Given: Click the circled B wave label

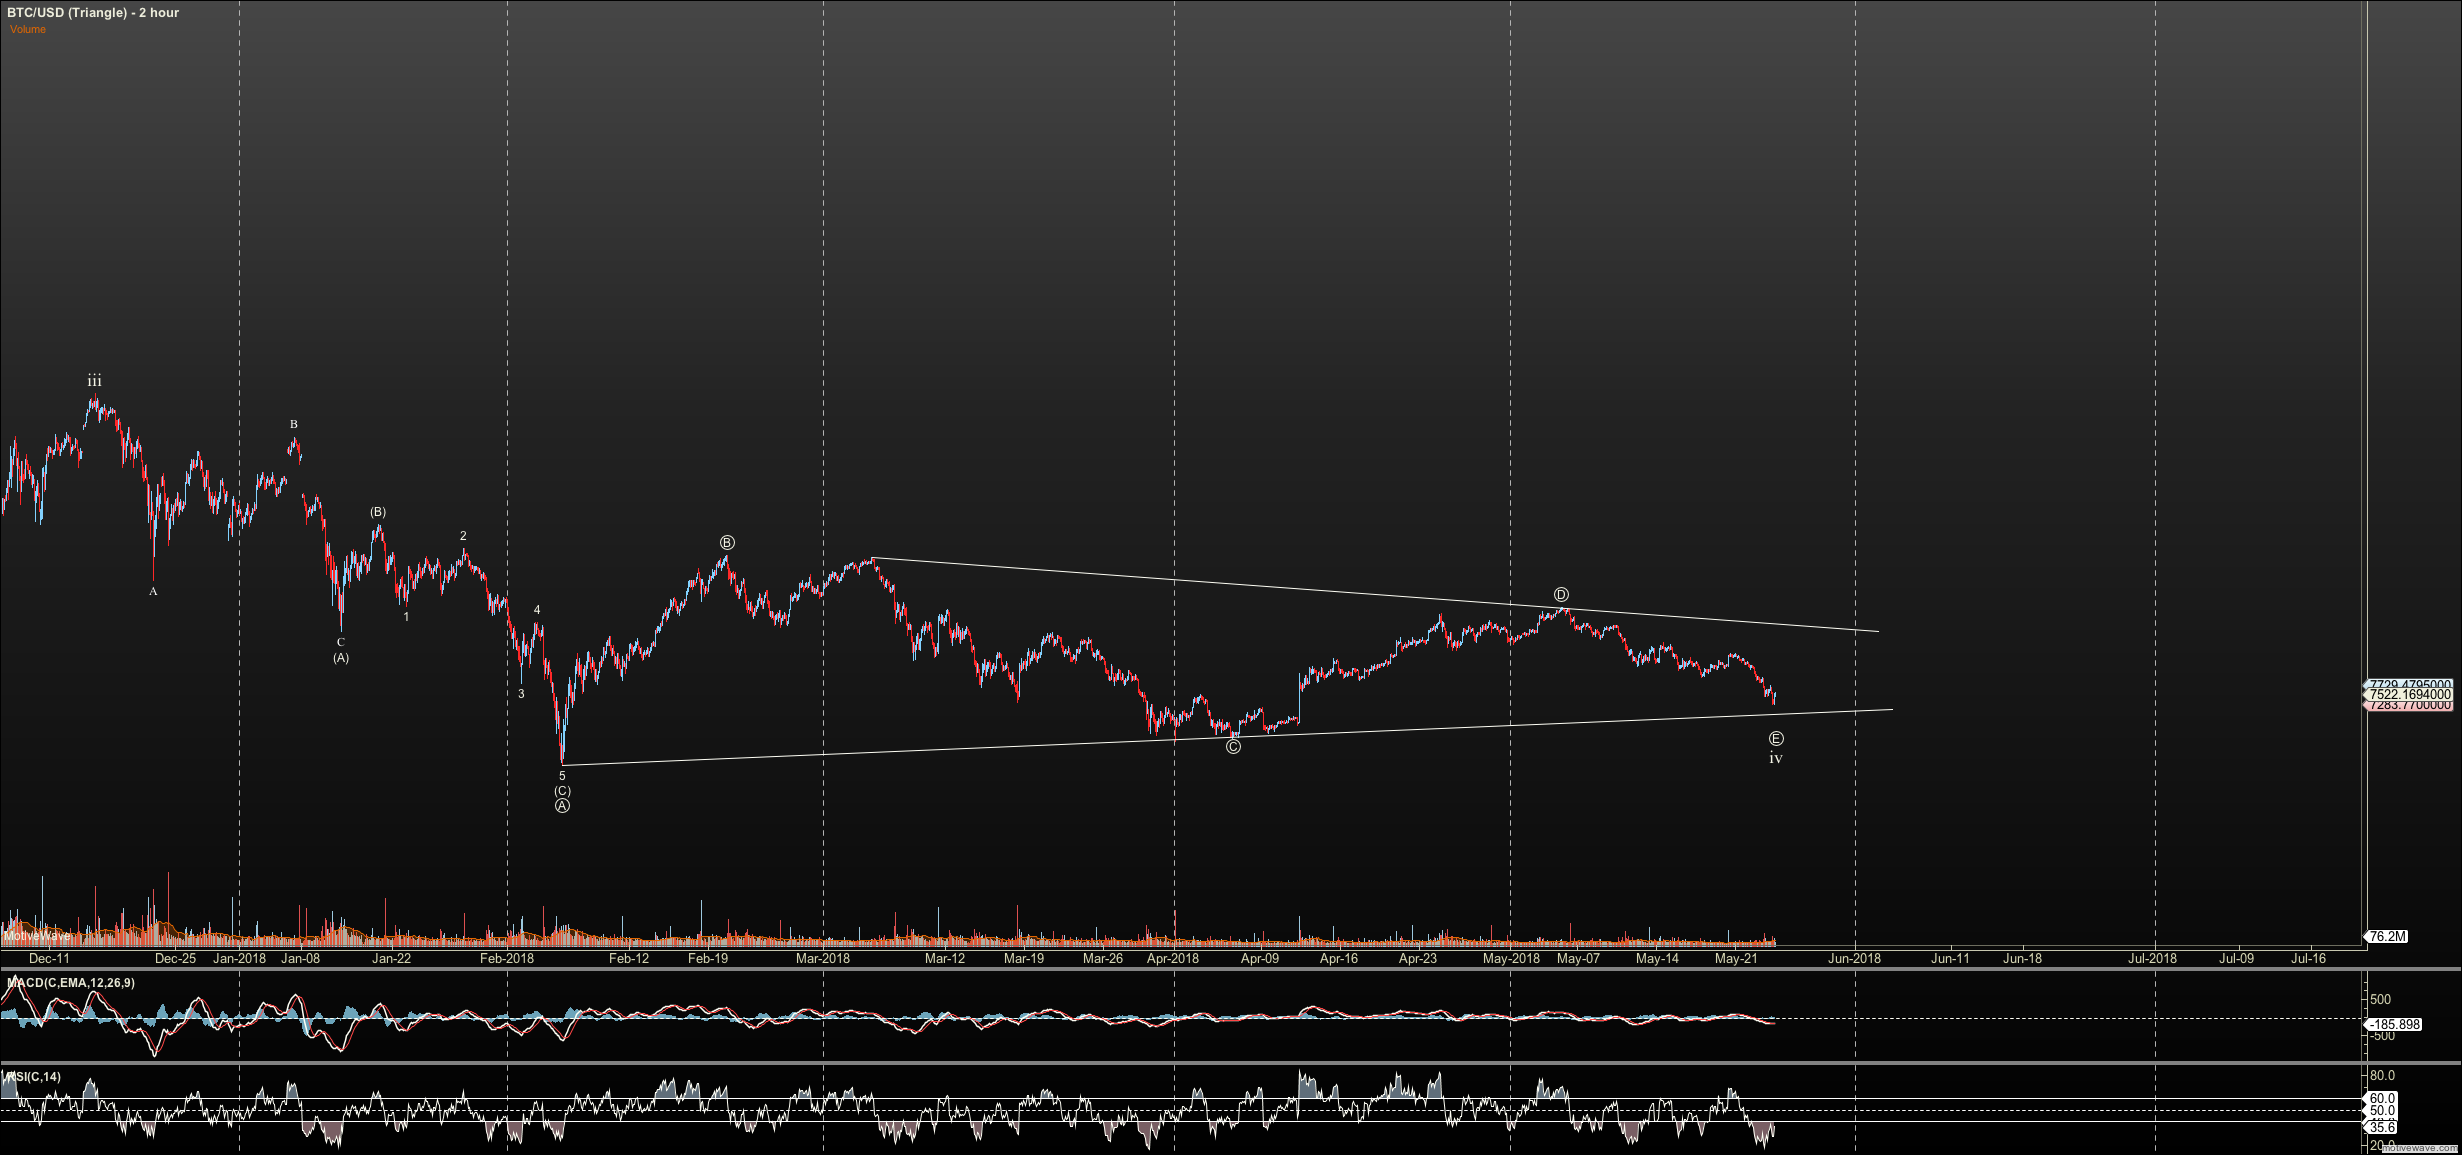Looking at the screenshot, I should click(x=727, y=543).
